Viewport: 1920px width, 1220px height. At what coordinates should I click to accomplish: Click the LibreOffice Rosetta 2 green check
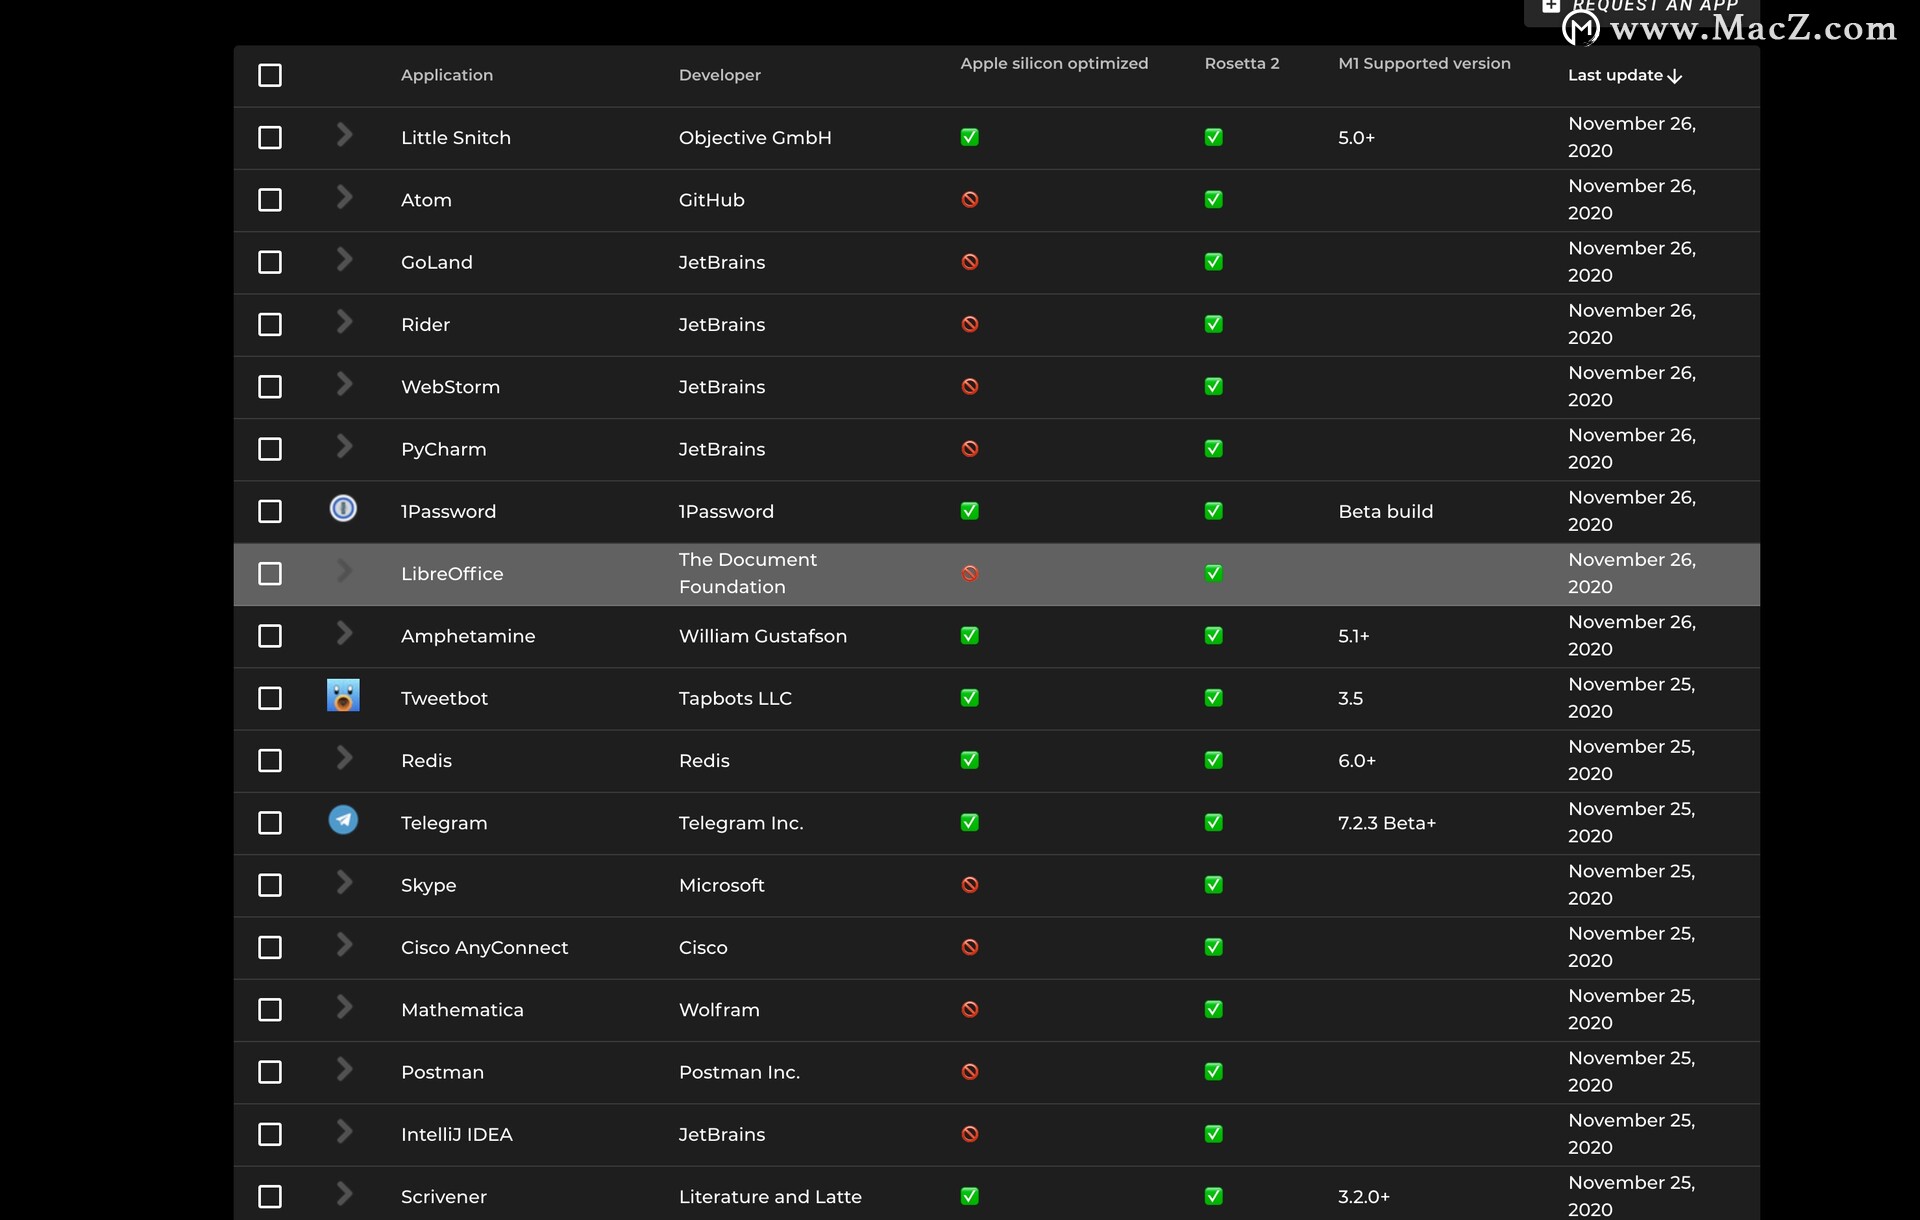1213,574
